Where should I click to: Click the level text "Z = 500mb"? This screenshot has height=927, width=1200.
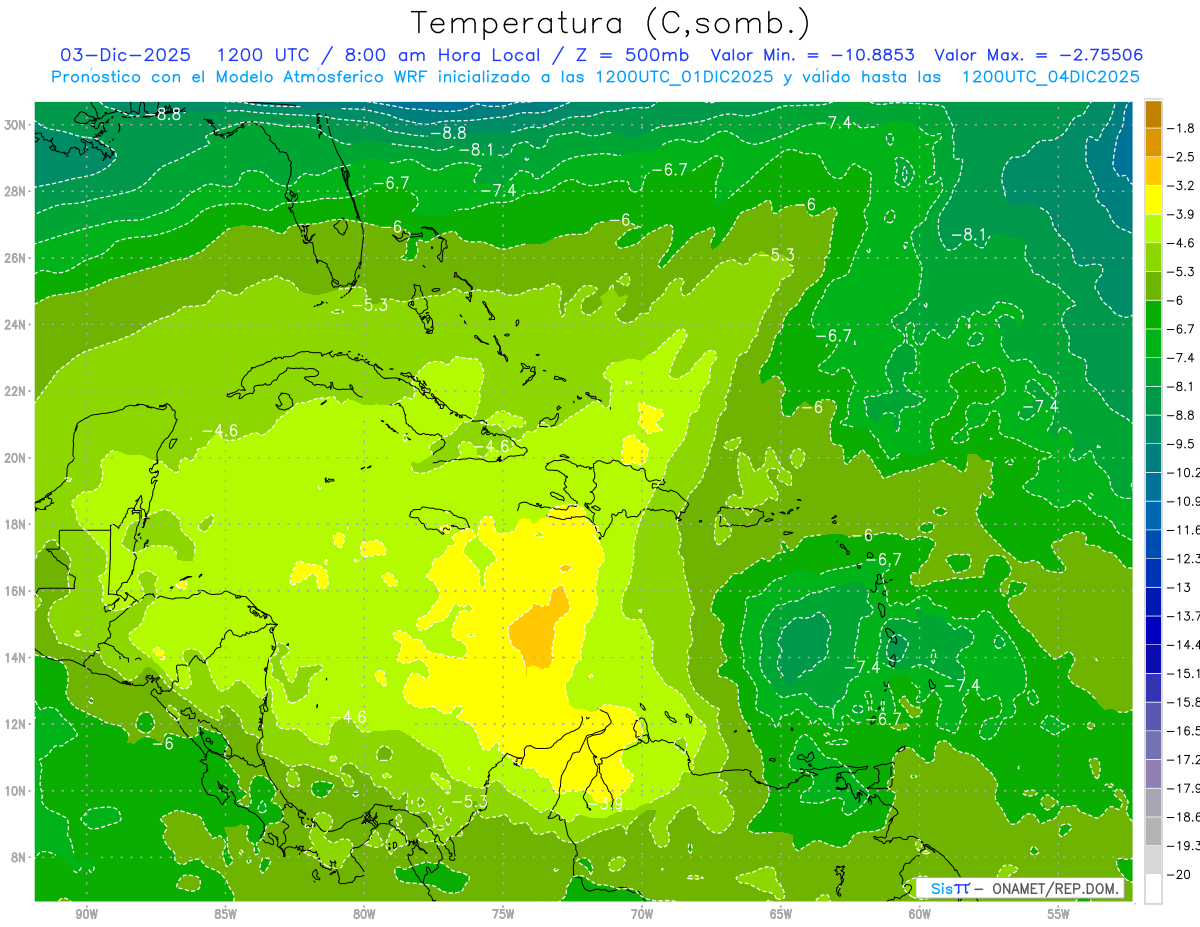click(628, 55)
